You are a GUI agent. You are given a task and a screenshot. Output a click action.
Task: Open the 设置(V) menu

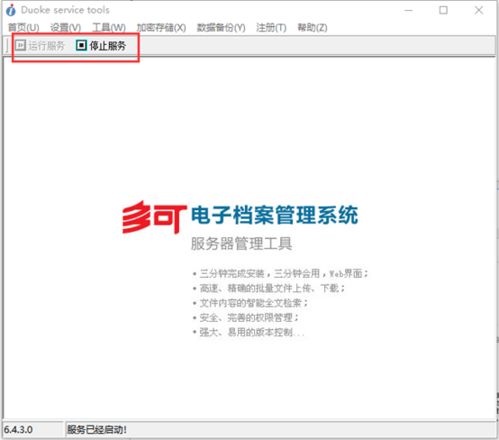(x=65, y=28)
